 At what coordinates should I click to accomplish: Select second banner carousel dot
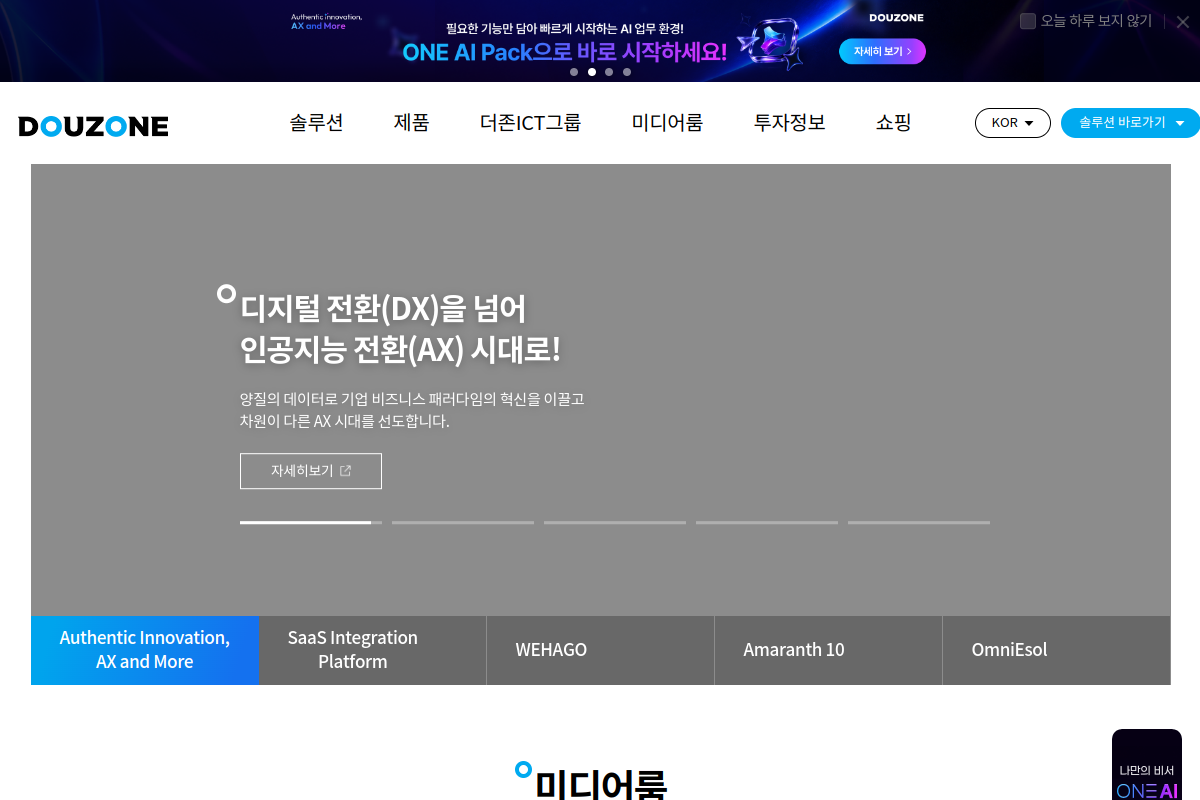(592, 72)
